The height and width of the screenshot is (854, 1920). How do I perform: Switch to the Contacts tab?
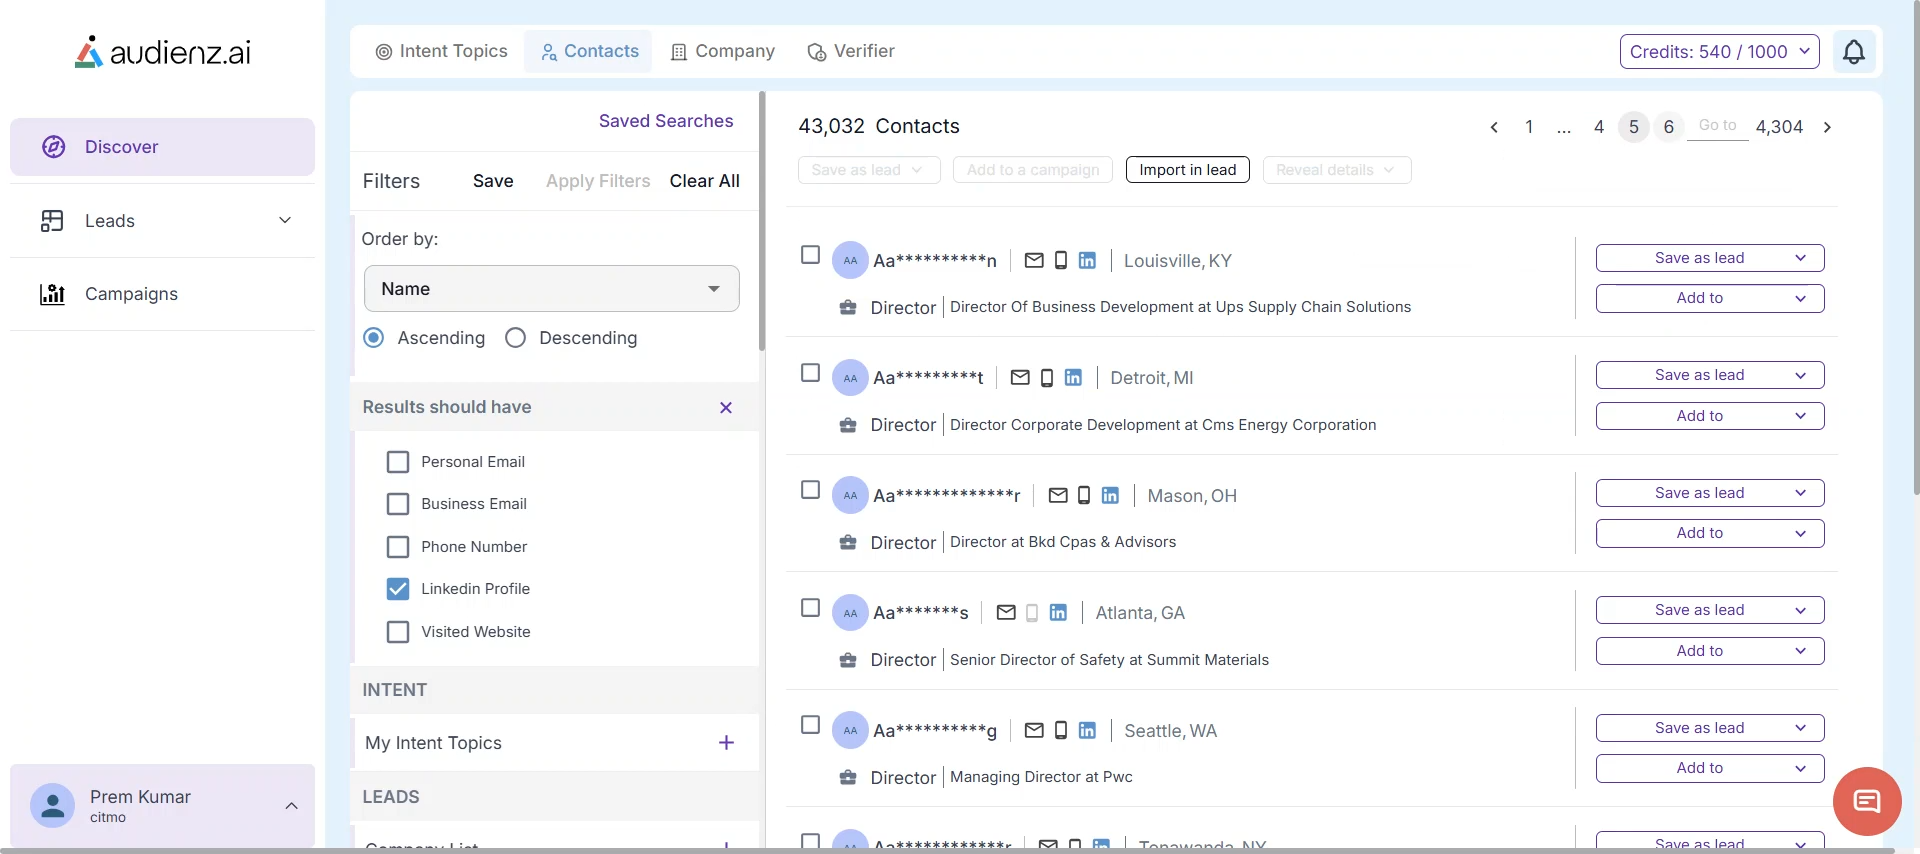[x=589, y=51]
